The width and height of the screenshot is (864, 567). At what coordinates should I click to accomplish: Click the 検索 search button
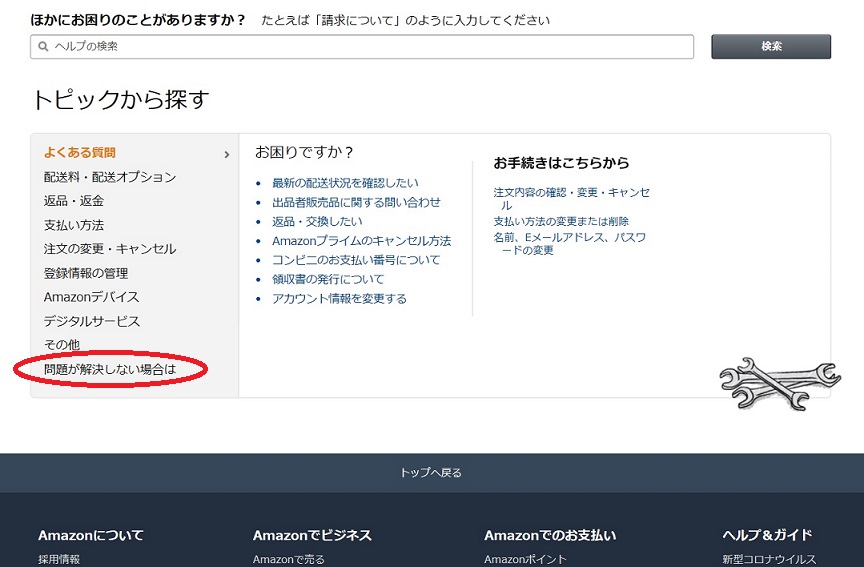click(x=771, y=47)
